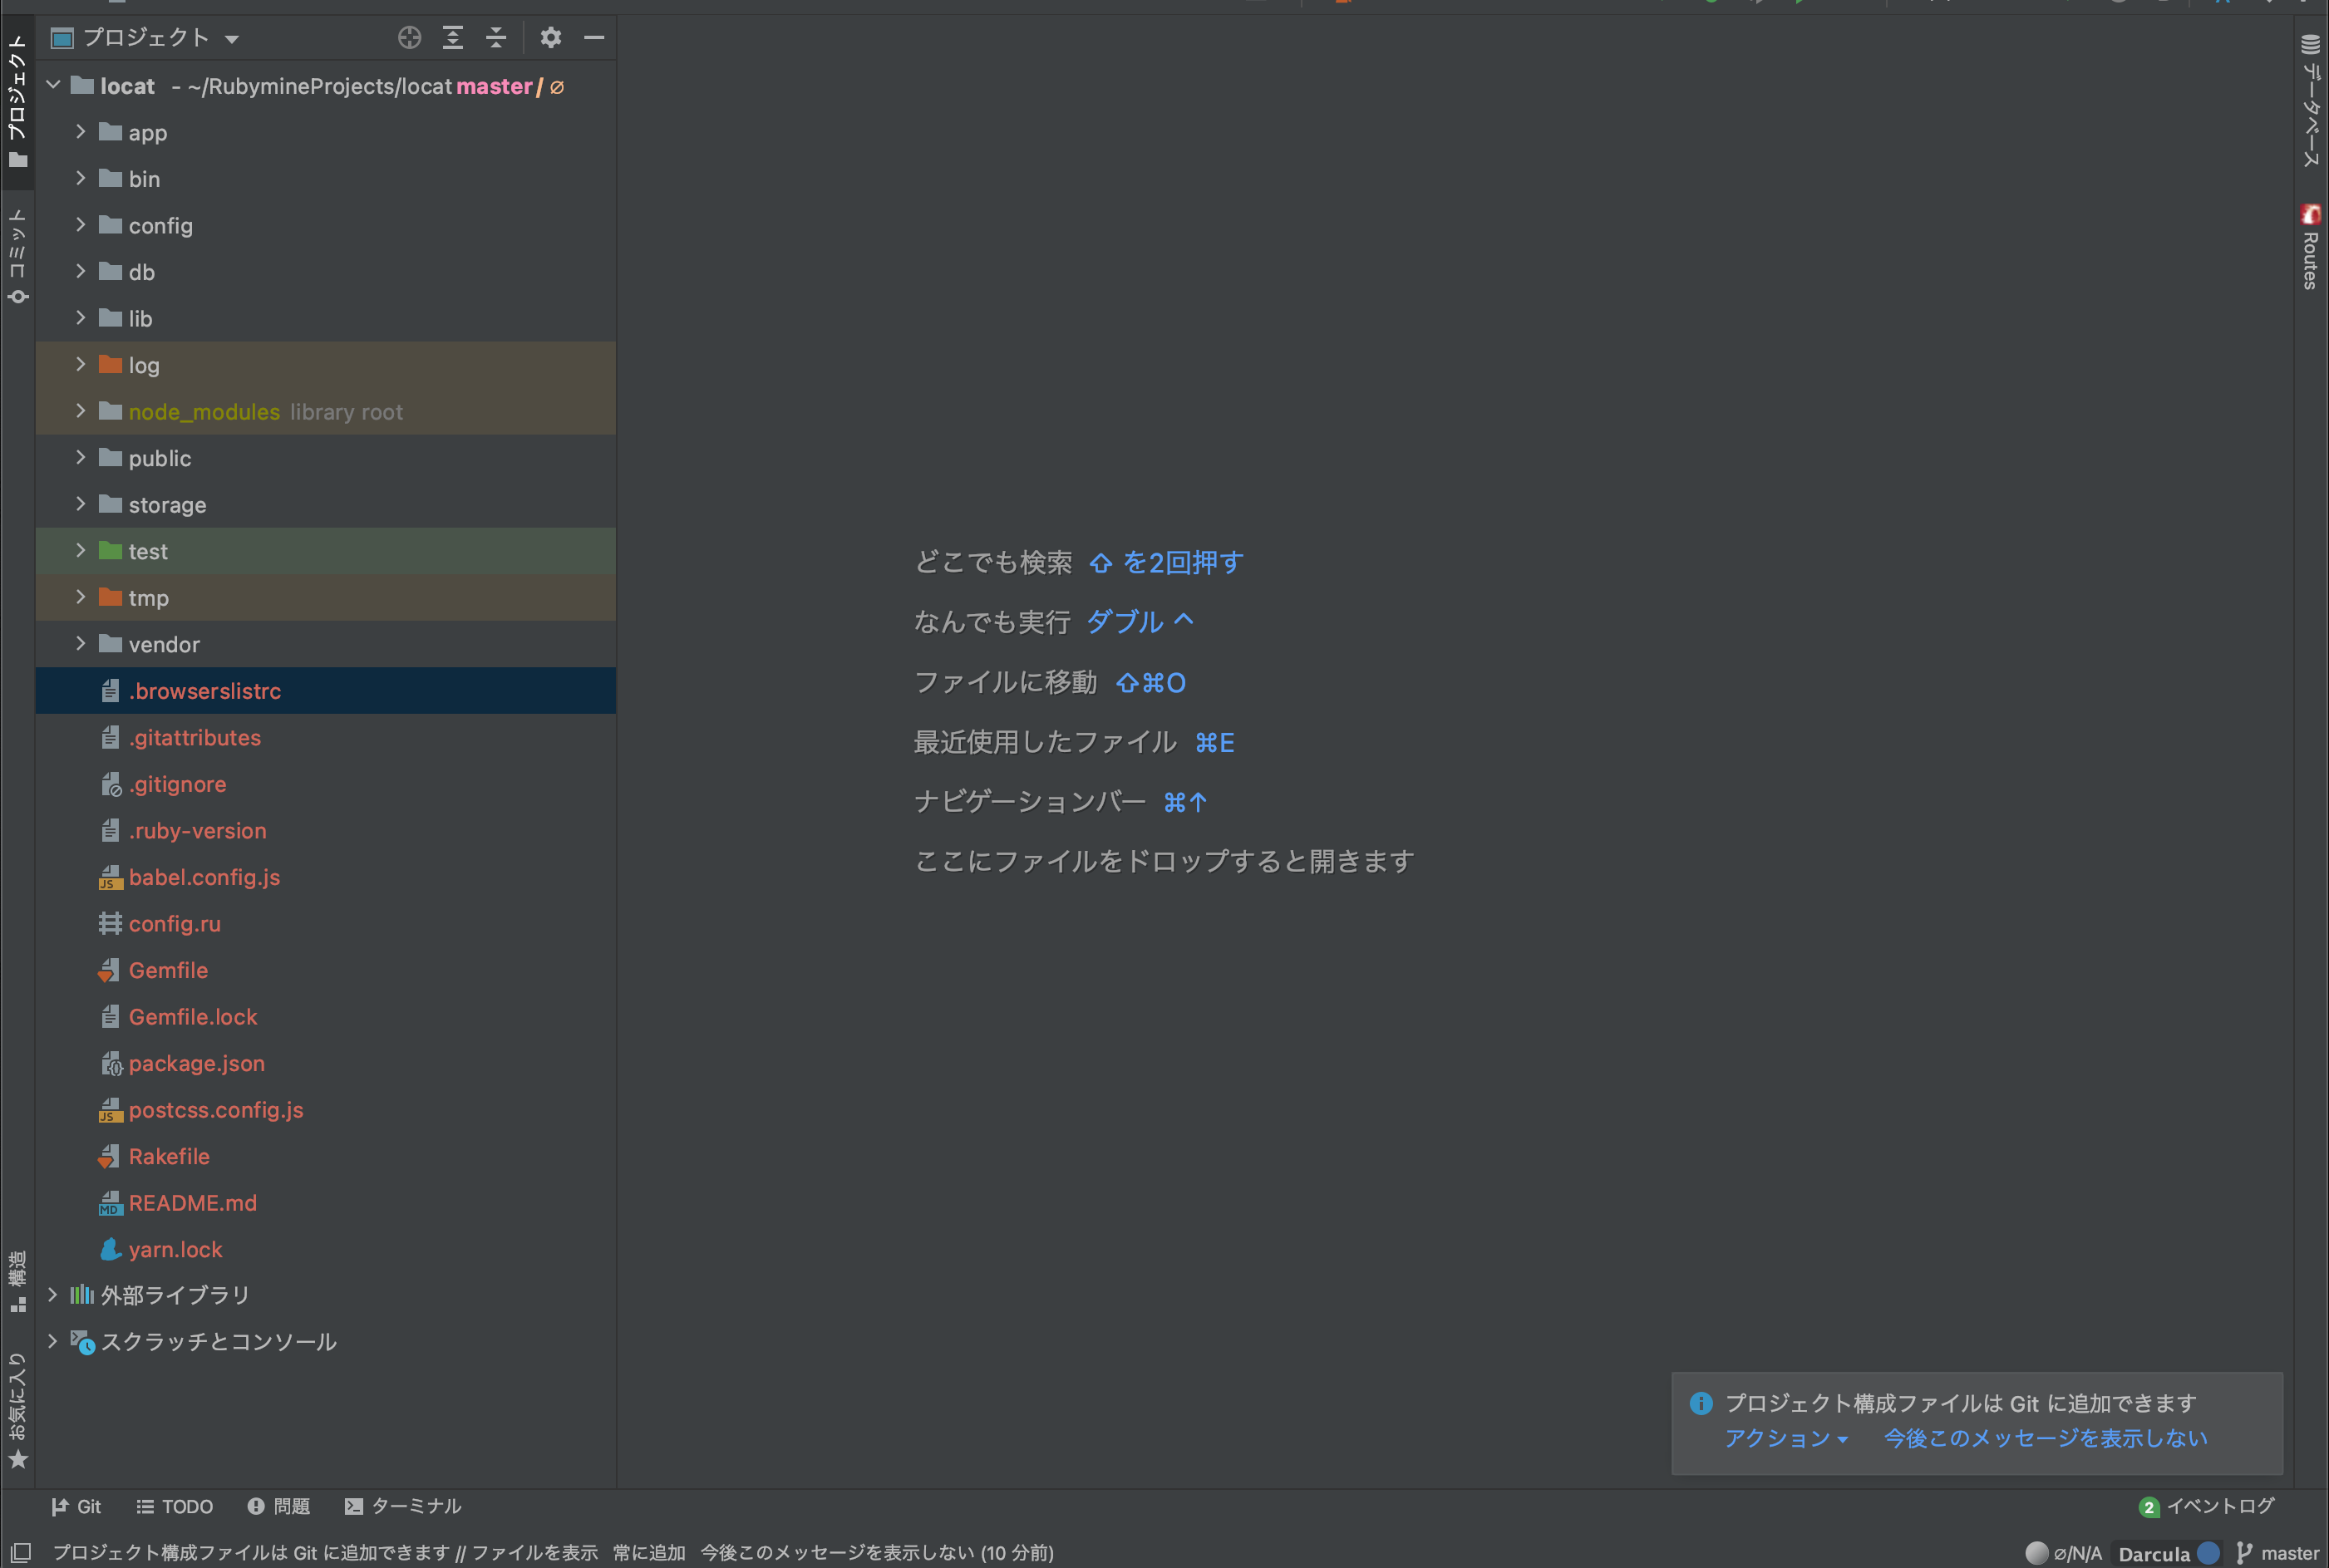This screenshot has width=2329, height=1568.
Task: Open the project view settings gear
Action: coord(551,37)
